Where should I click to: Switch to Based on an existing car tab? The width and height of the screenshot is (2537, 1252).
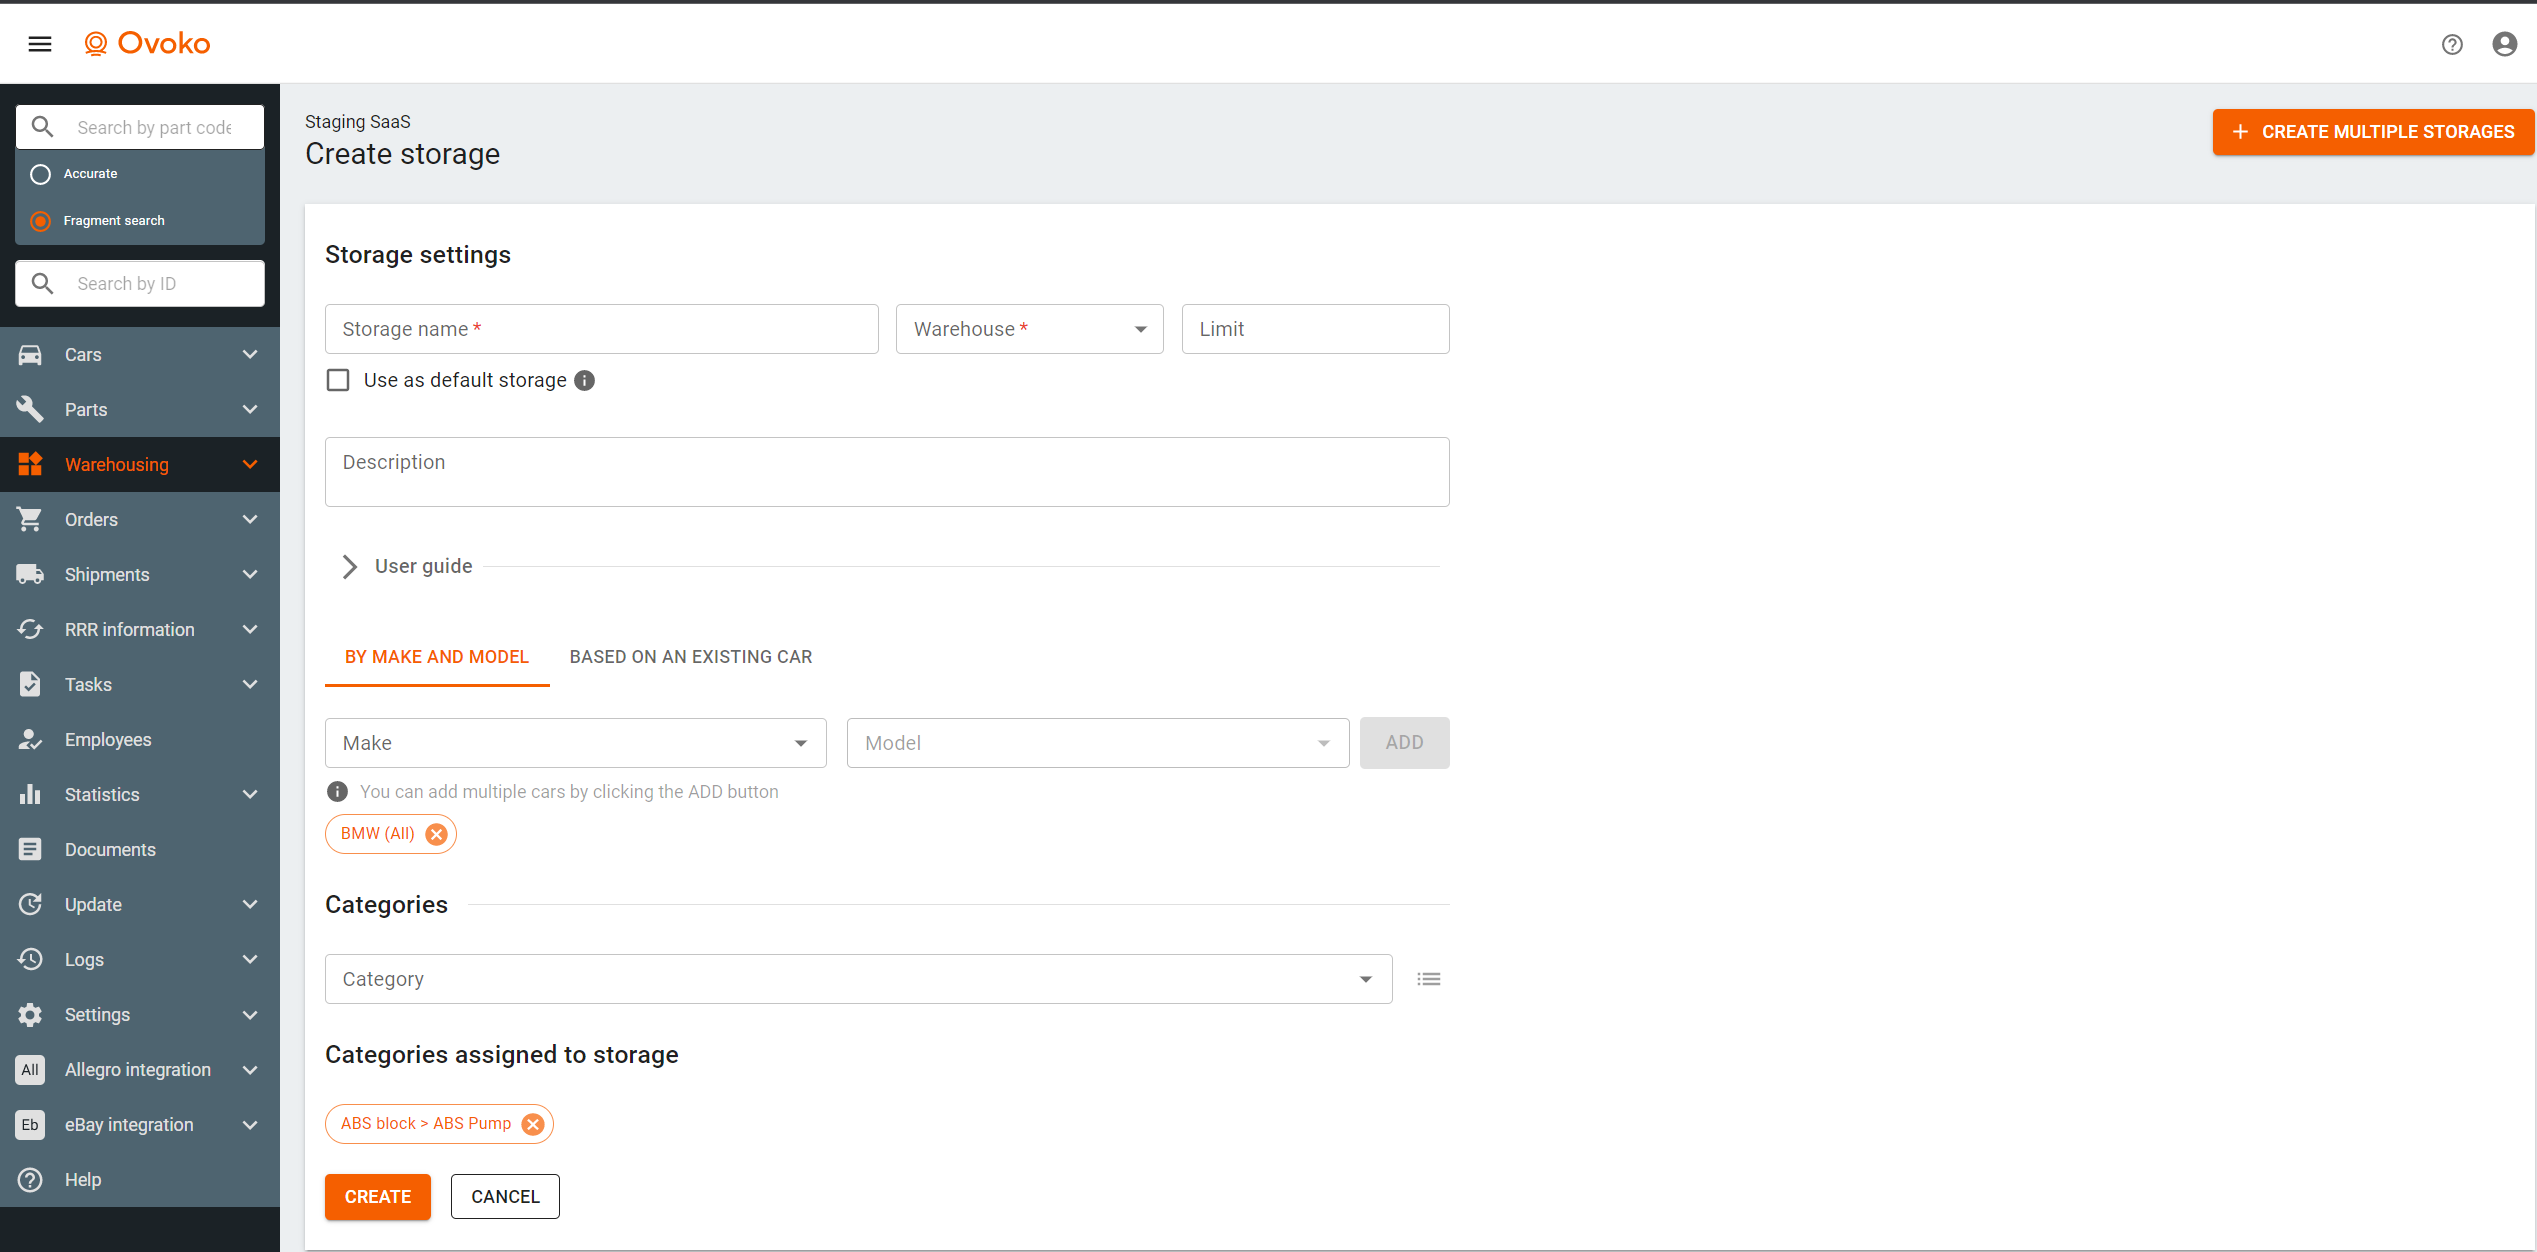click(x=690, y=657)
